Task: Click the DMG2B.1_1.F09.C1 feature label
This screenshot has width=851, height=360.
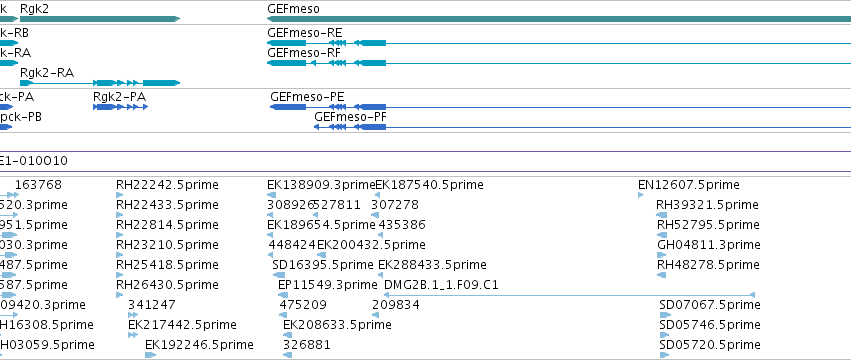Action: pos(441,285)
